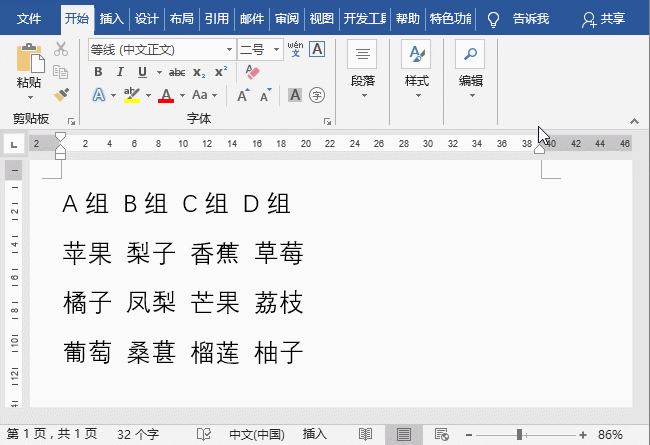Screen dimensions: 650x445
Task: Expand the Paste options arrow
Action: (30, 97)
